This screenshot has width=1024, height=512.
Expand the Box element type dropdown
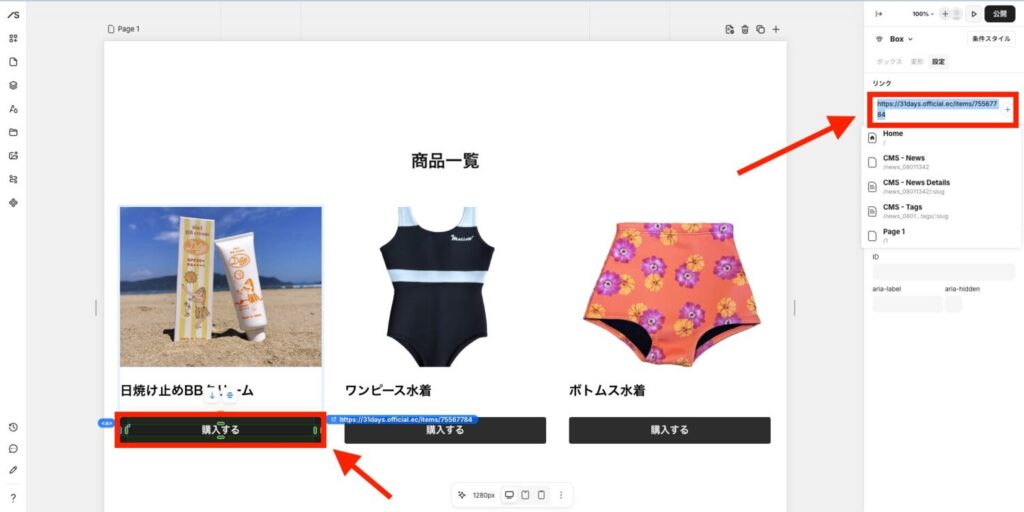901,39
